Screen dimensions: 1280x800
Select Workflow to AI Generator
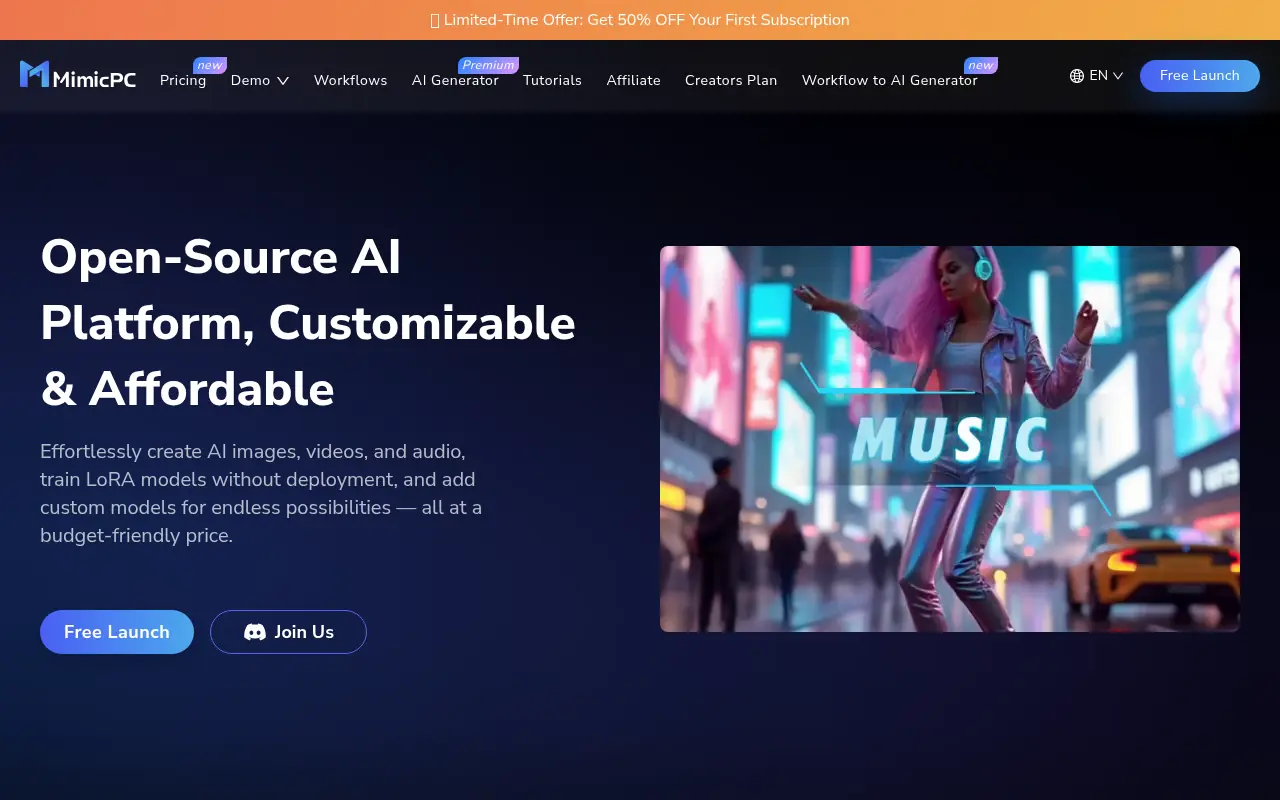(889, 80)
